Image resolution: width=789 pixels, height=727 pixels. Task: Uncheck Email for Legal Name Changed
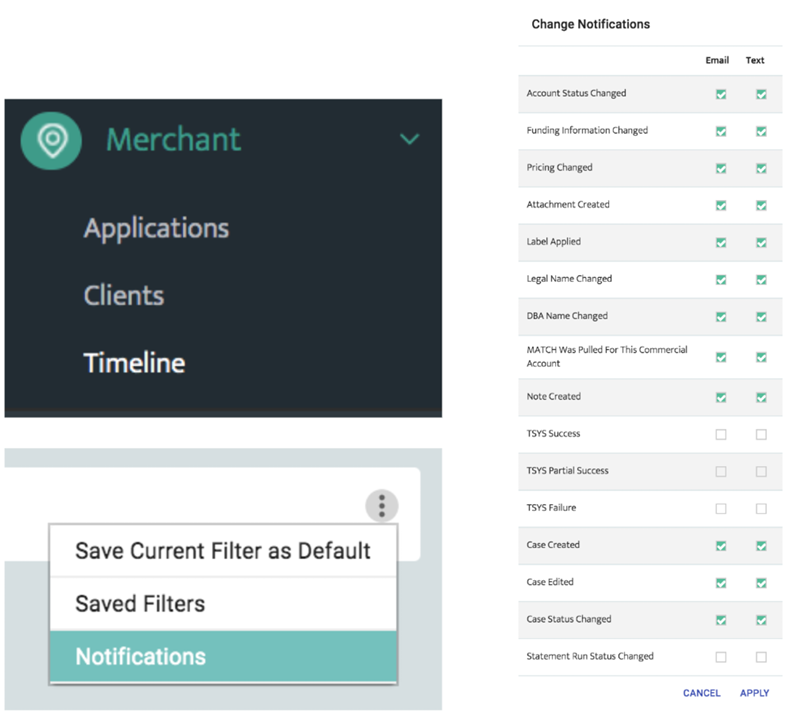(721, 280)
